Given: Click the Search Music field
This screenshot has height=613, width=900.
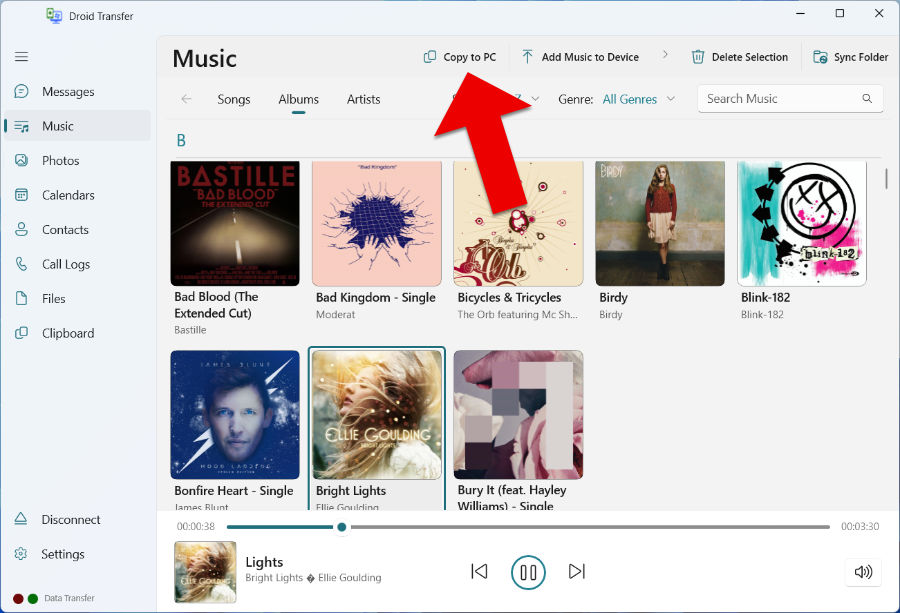Looking at the screenshot, I should click(x=790, y=99).
